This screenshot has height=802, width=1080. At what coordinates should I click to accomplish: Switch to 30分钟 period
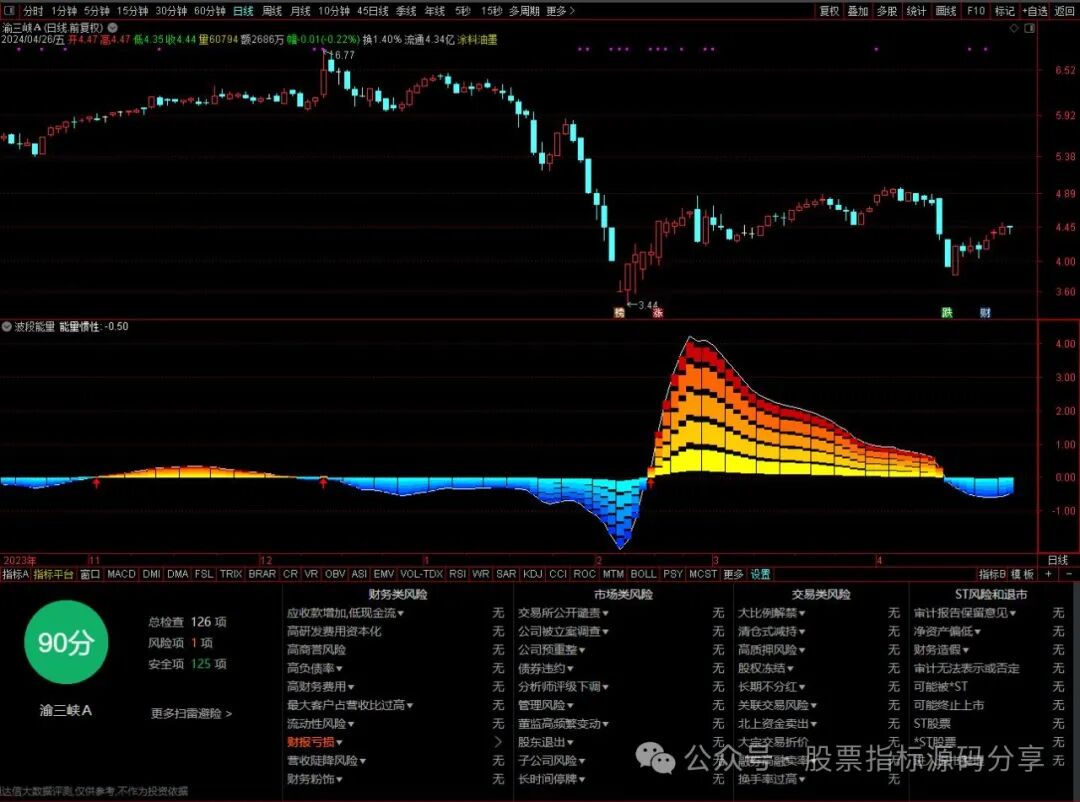[x=171, y=11]
